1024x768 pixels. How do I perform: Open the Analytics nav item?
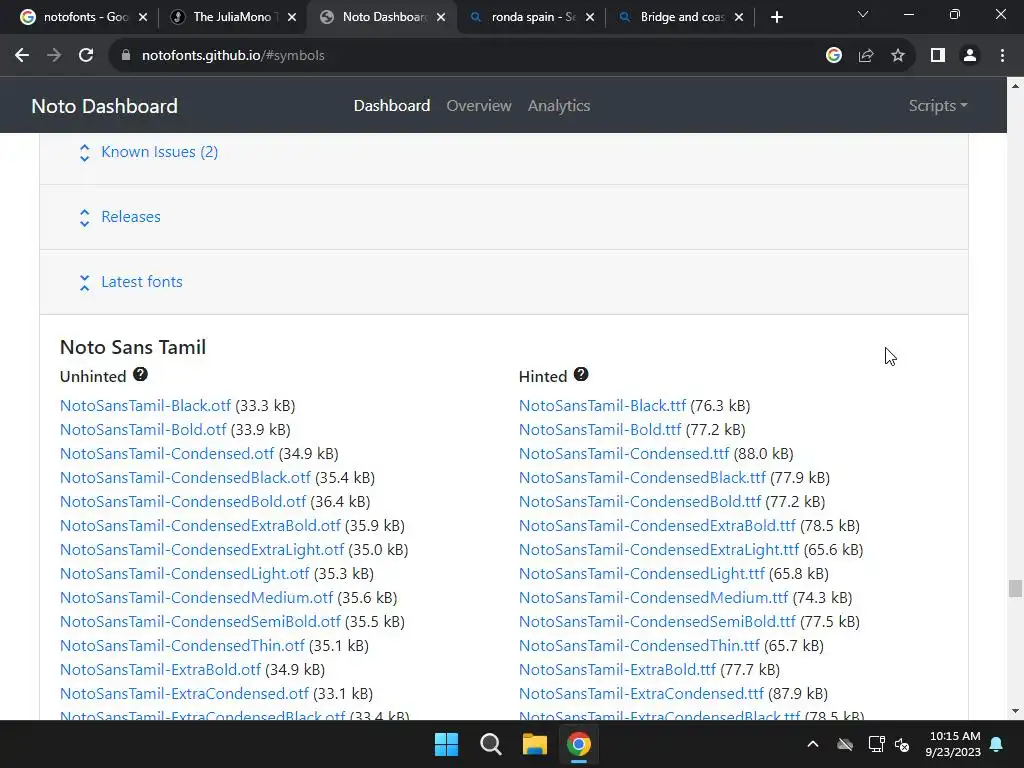pyautogui.click(x=559, y=106)
